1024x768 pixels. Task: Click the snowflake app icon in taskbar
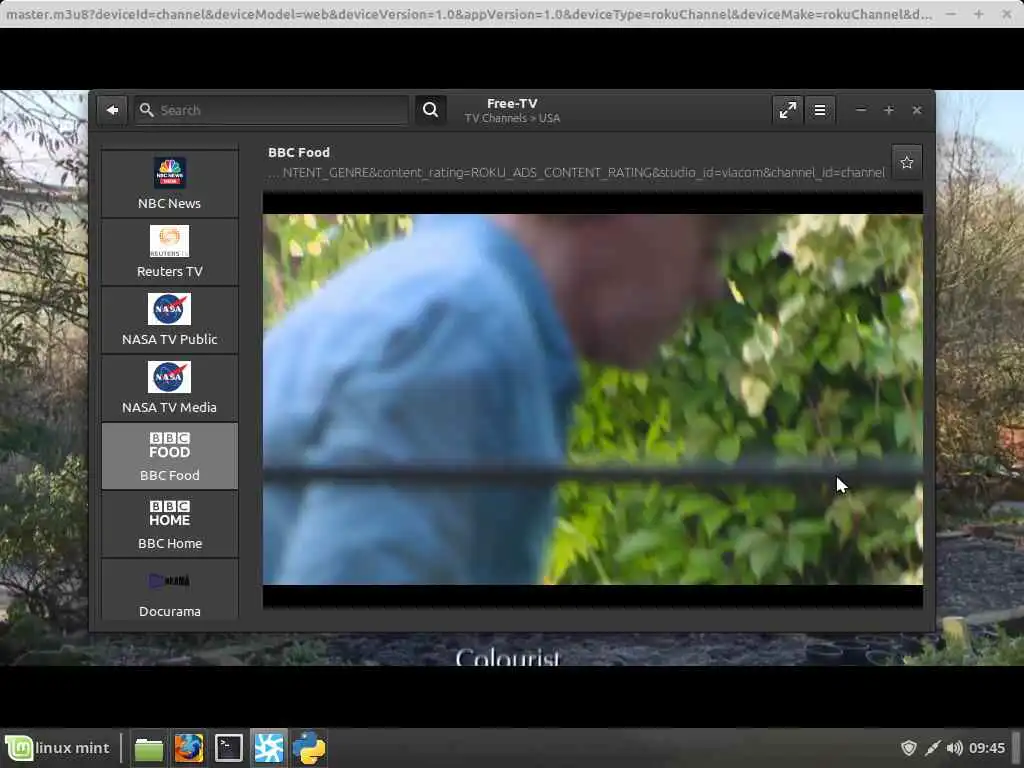click(269, 748)
